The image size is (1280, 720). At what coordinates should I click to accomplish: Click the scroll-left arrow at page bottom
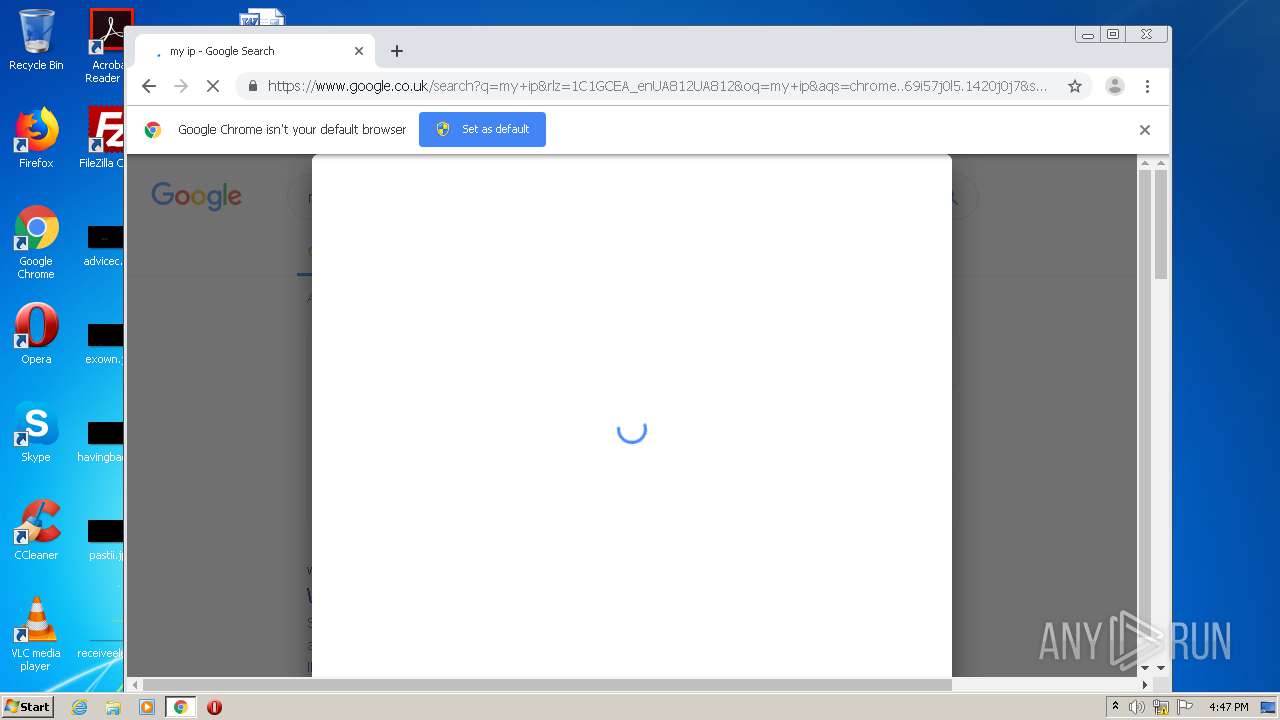(136, 685)
